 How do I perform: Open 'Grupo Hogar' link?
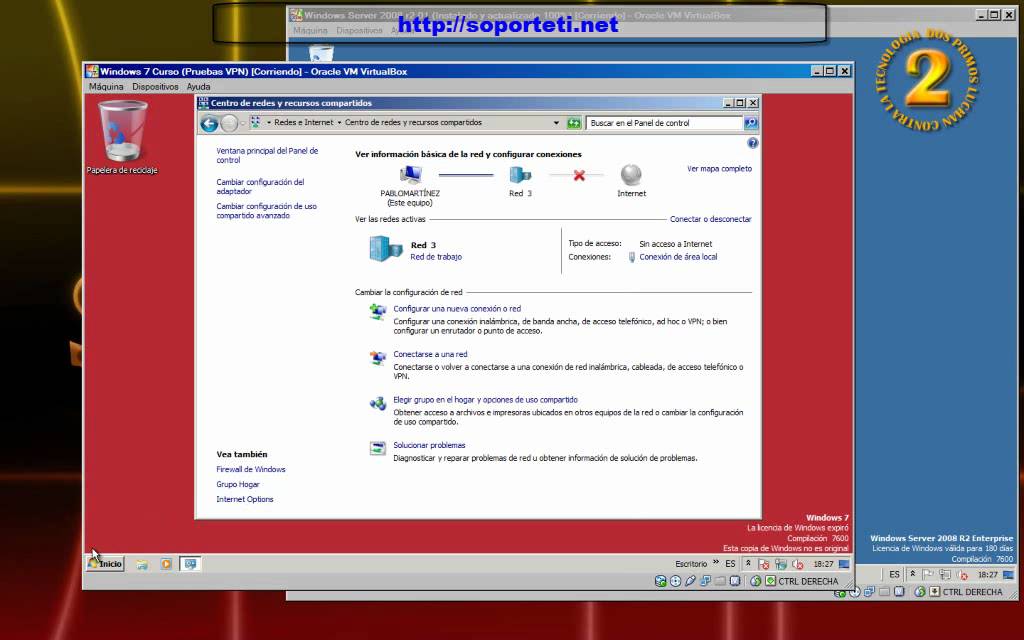[238, 485]
